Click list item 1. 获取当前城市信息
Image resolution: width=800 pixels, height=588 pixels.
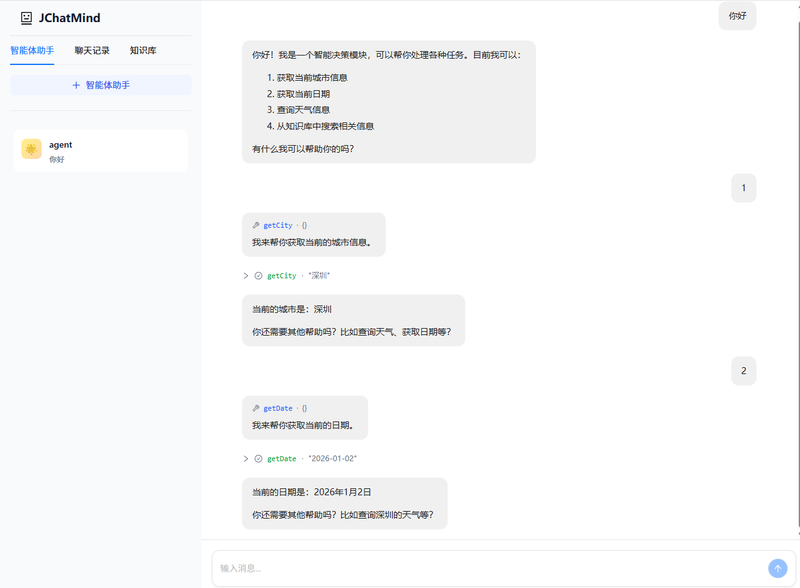(307, 78)
